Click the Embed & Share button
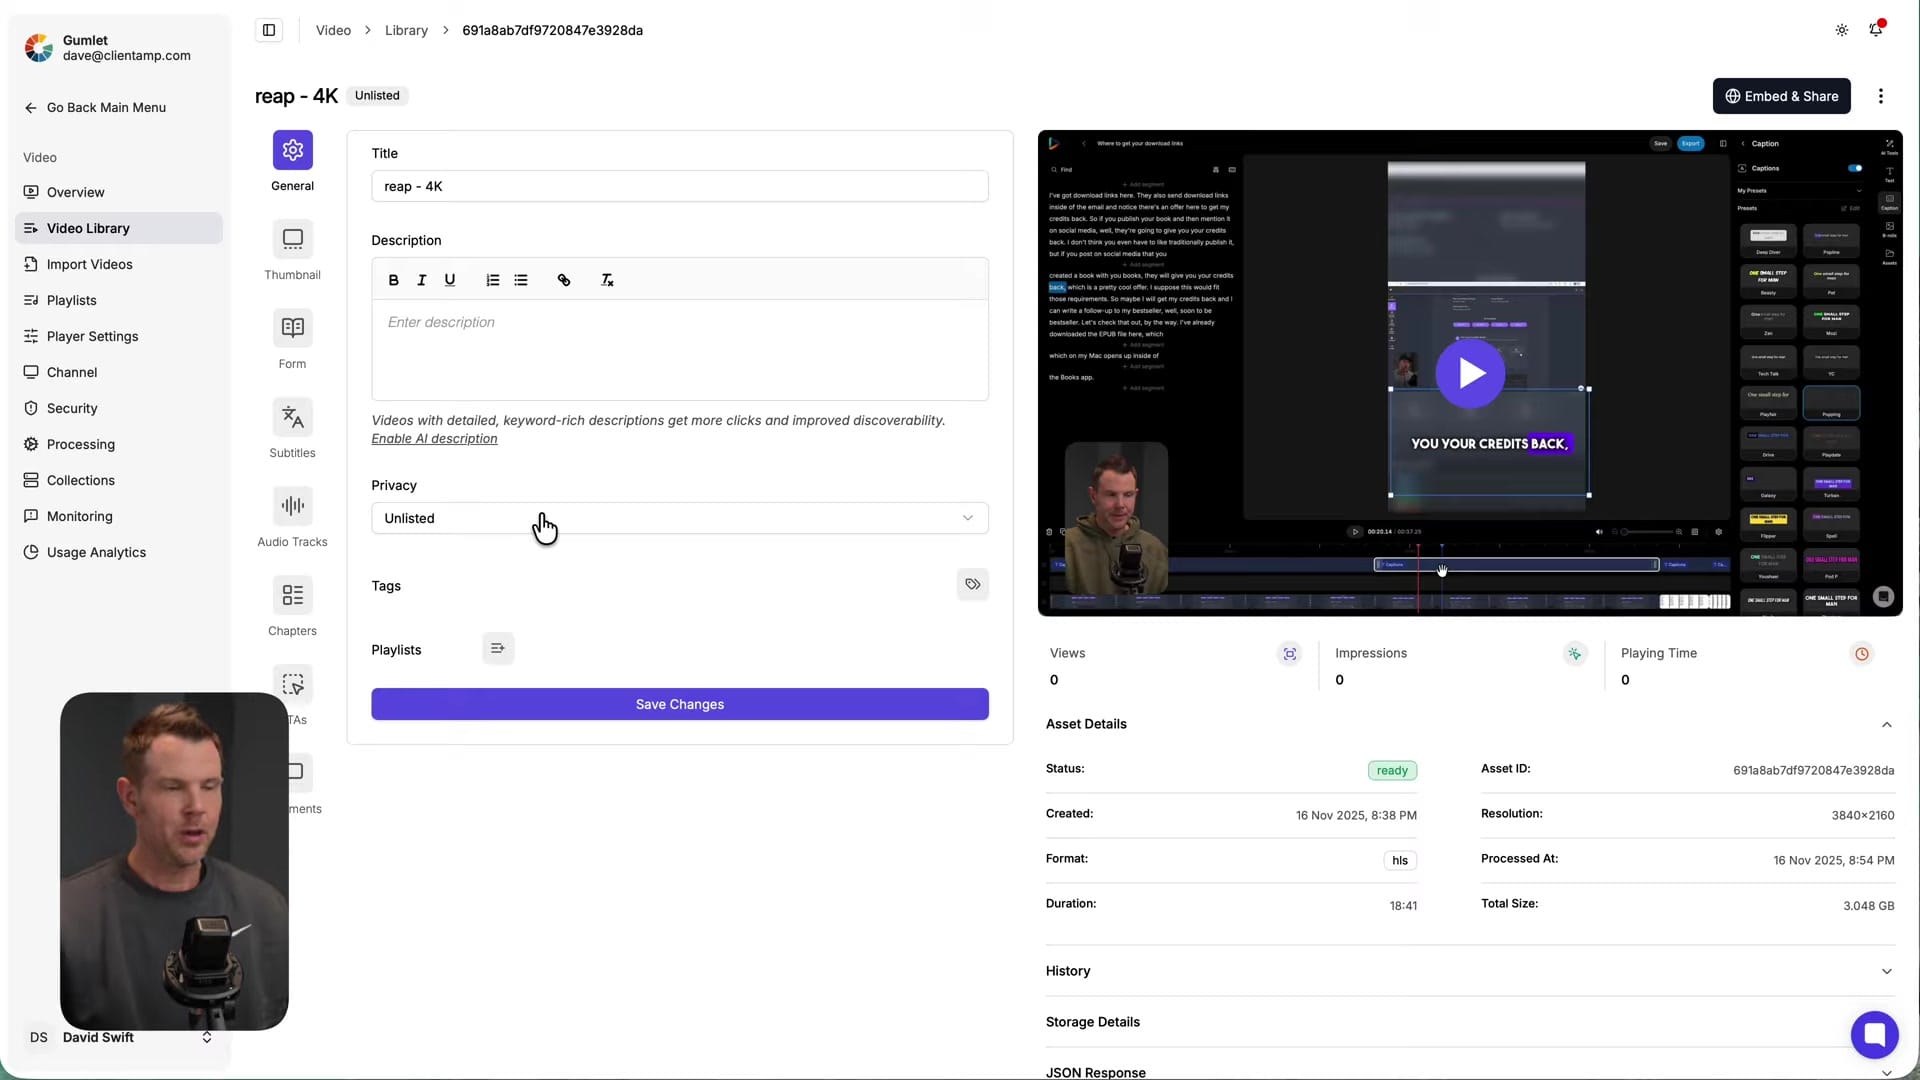Image resolution: width=1920 pixels, height=1080 pixels. pyautogui.click(x=1781, y=96)
